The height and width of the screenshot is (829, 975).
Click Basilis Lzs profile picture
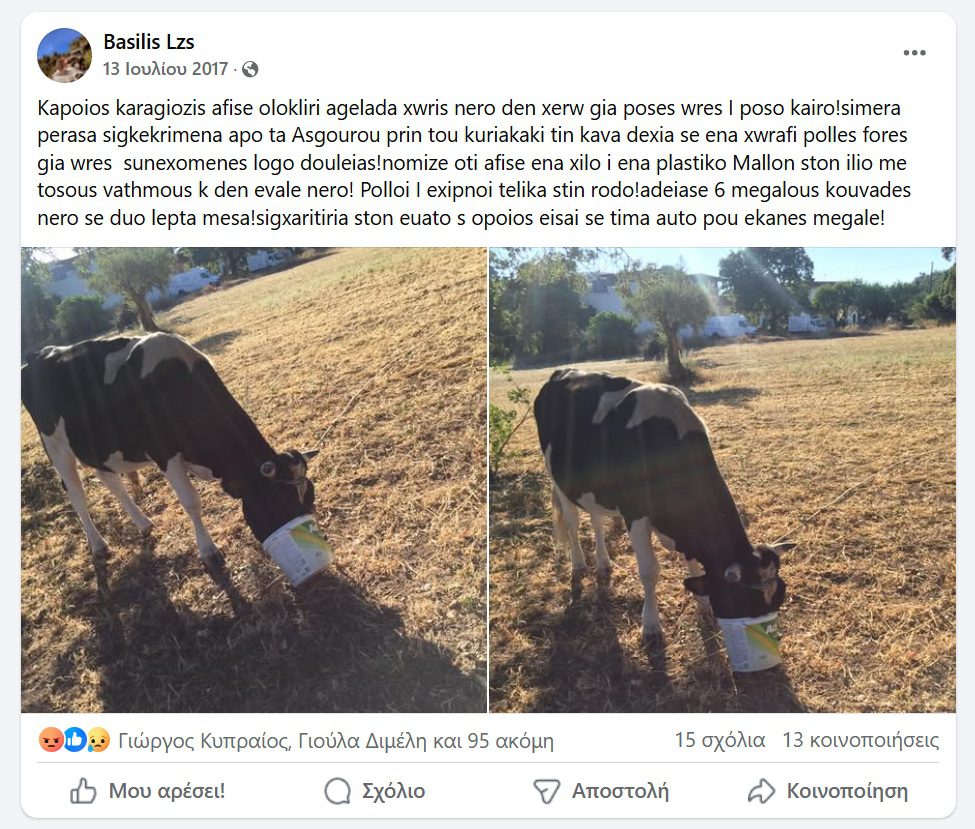coord(64,55)
